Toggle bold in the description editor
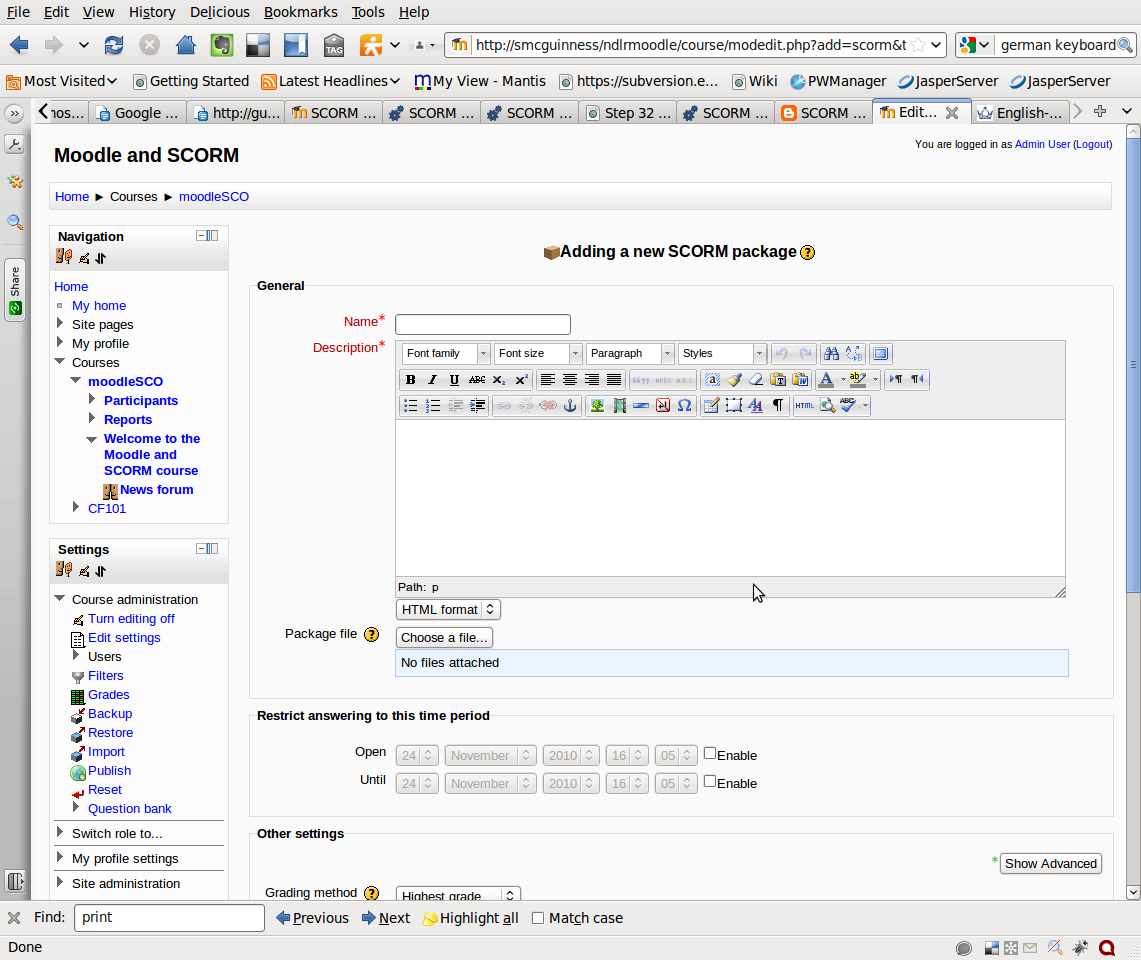The image size is (1141, 960). (x=410, y=379)
